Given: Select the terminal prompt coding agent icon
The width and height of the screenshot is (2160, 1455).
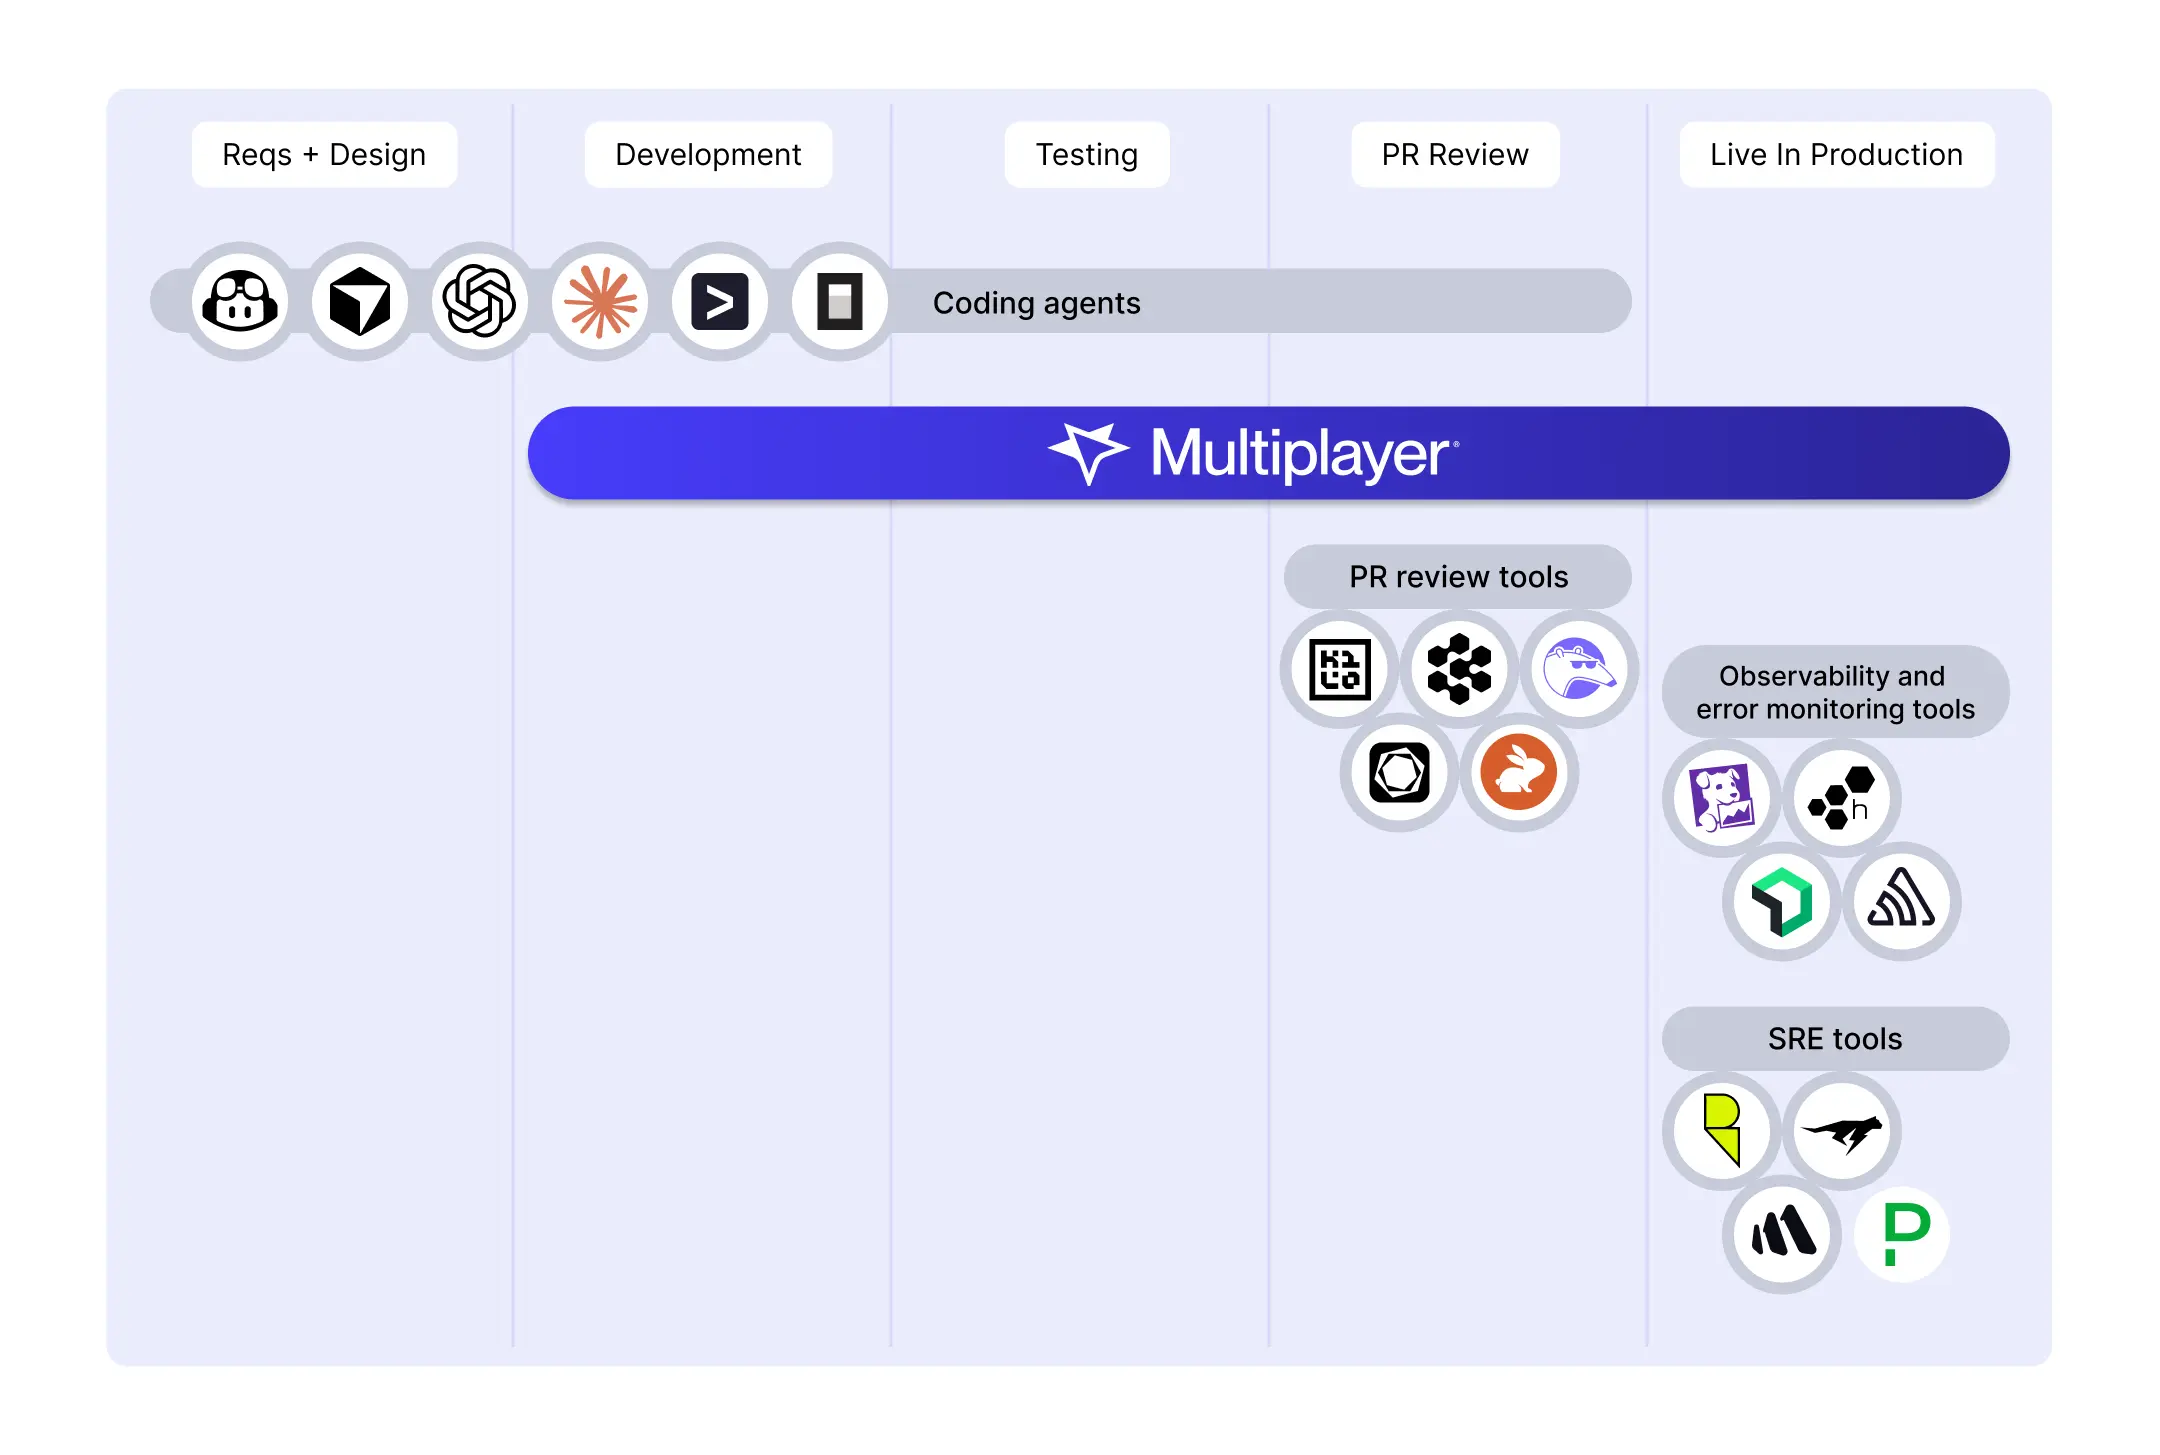Looking at the screenshot, I should click(x=720, y=302).
